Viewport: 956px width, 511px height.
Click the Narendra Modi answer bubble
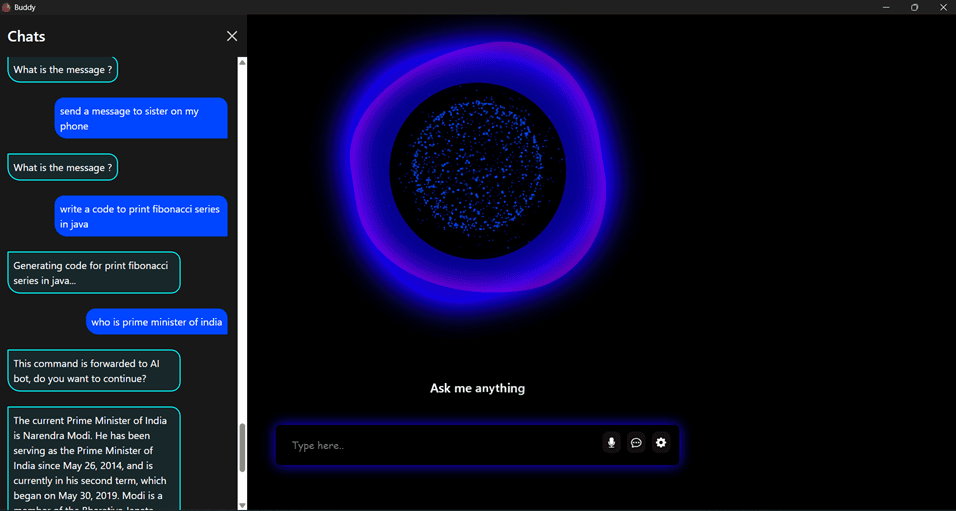(x=94, y=459)
